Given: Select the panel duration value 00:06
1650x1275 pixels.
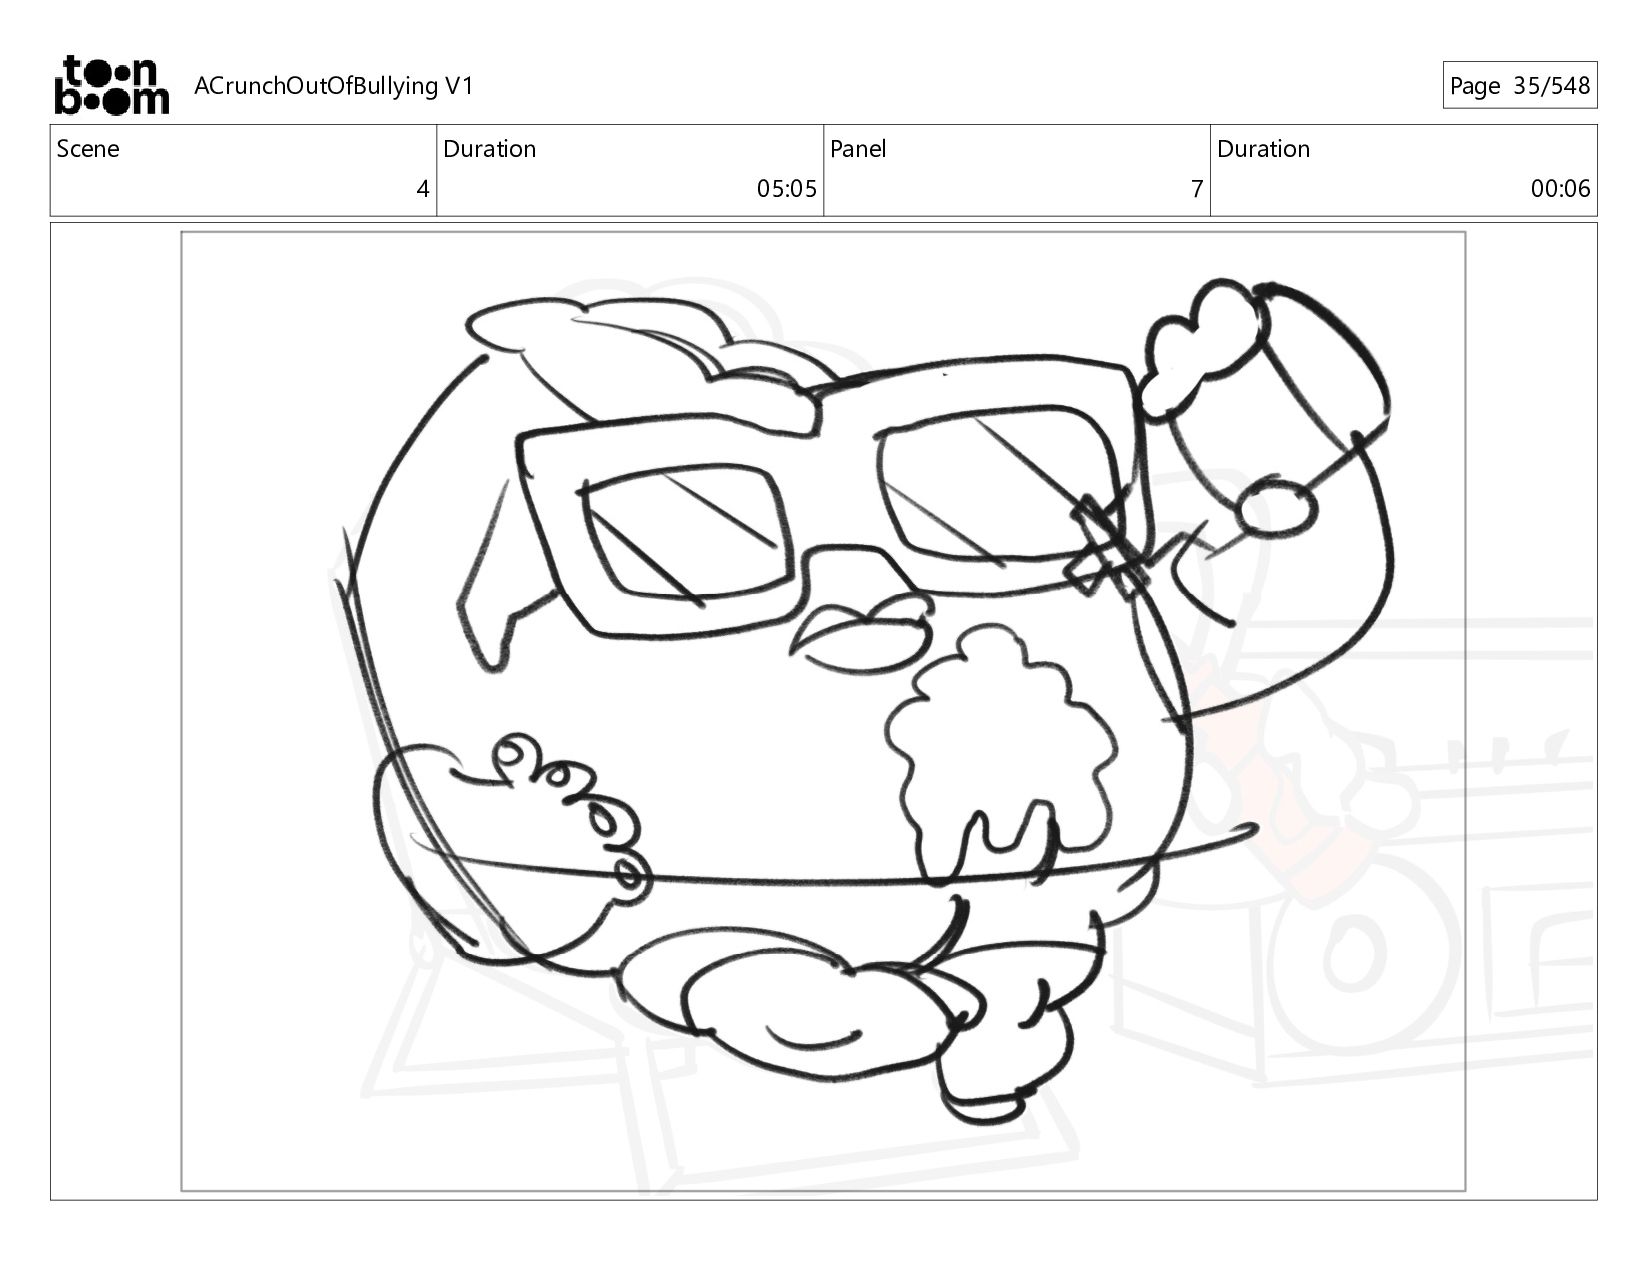Looking at the screenshot, I should (x=1560, y=189).
